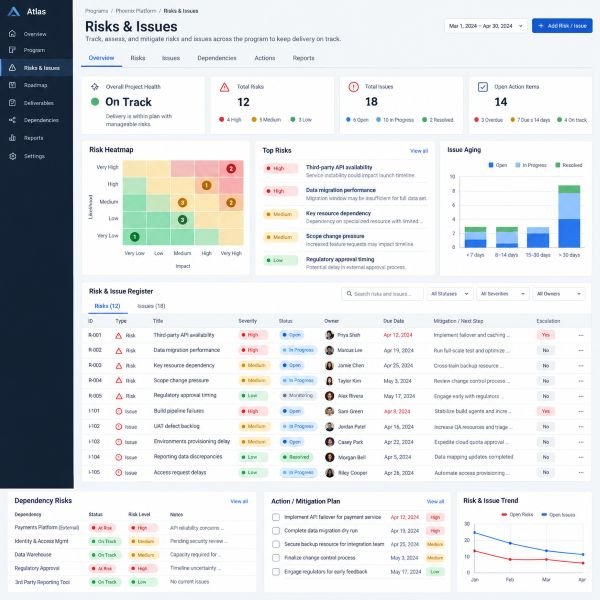
Task: Click View all in Top Risks
Action: [x=419, y=151]
